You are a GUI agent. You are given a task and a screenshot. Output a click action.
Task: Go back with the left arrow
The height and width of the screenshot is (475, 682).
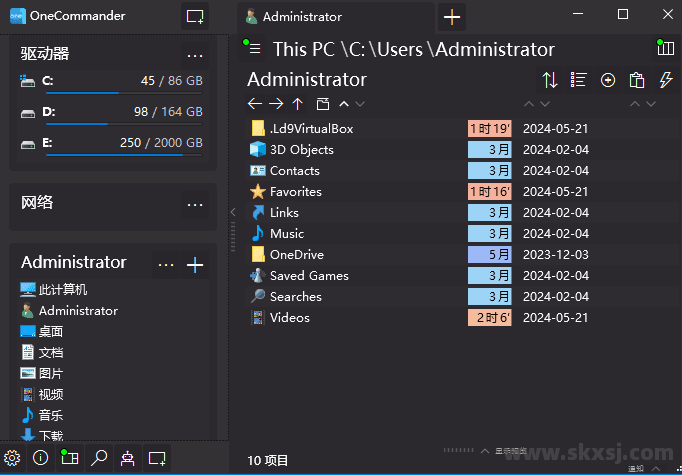tap(255, 104)
